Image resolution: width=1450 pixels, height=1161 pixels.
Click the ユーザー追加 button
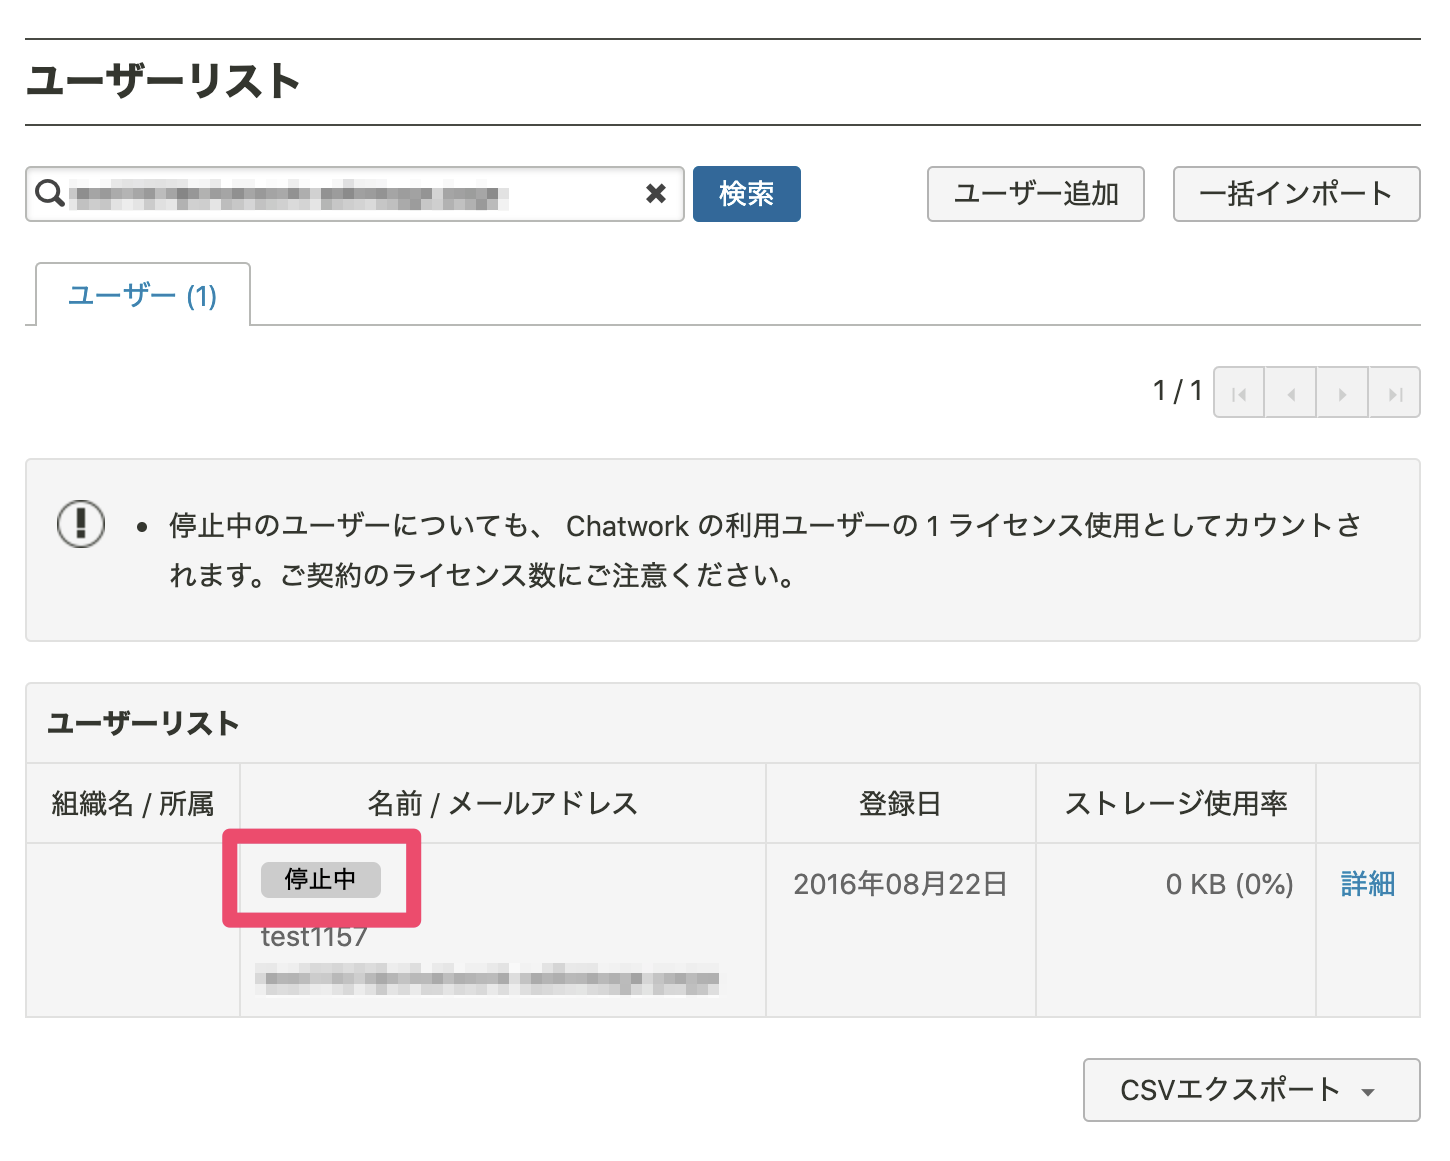pyautogui.click(x=1035, y=194)
